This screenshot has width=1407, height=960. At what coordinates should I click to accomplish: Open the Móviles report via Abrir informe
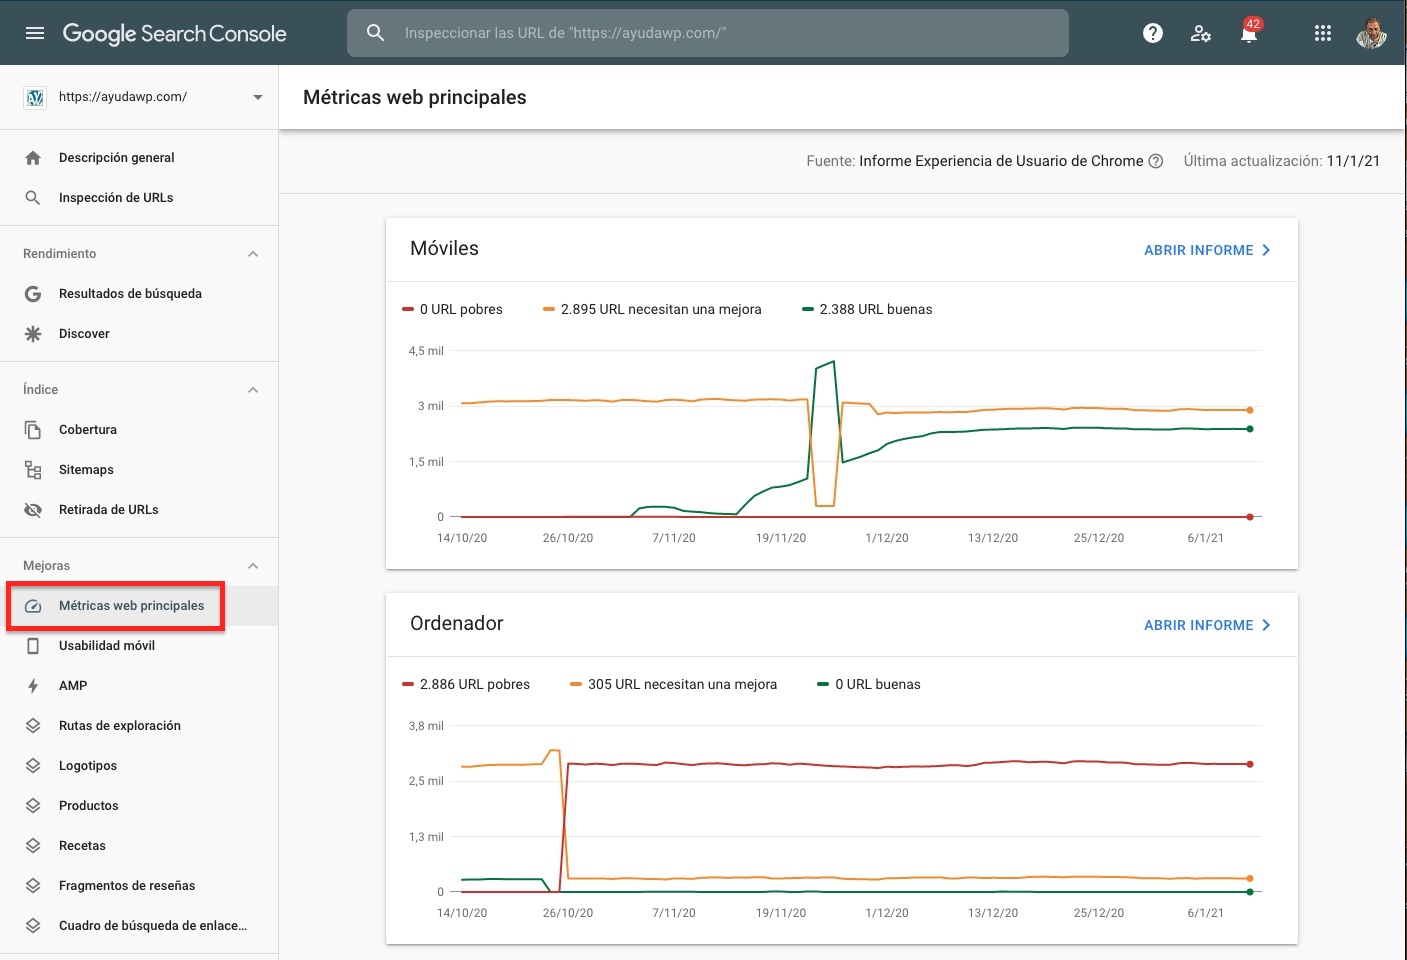(x=1207, y=250)
